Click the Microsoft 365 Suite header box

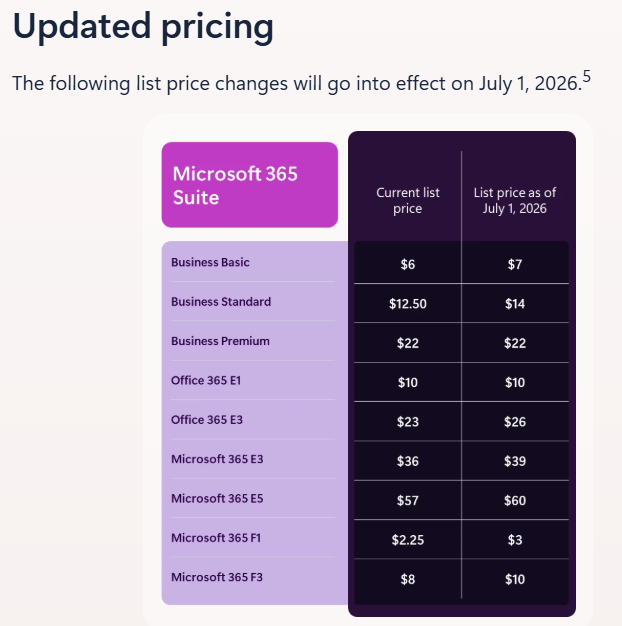[x=250, y=185]
